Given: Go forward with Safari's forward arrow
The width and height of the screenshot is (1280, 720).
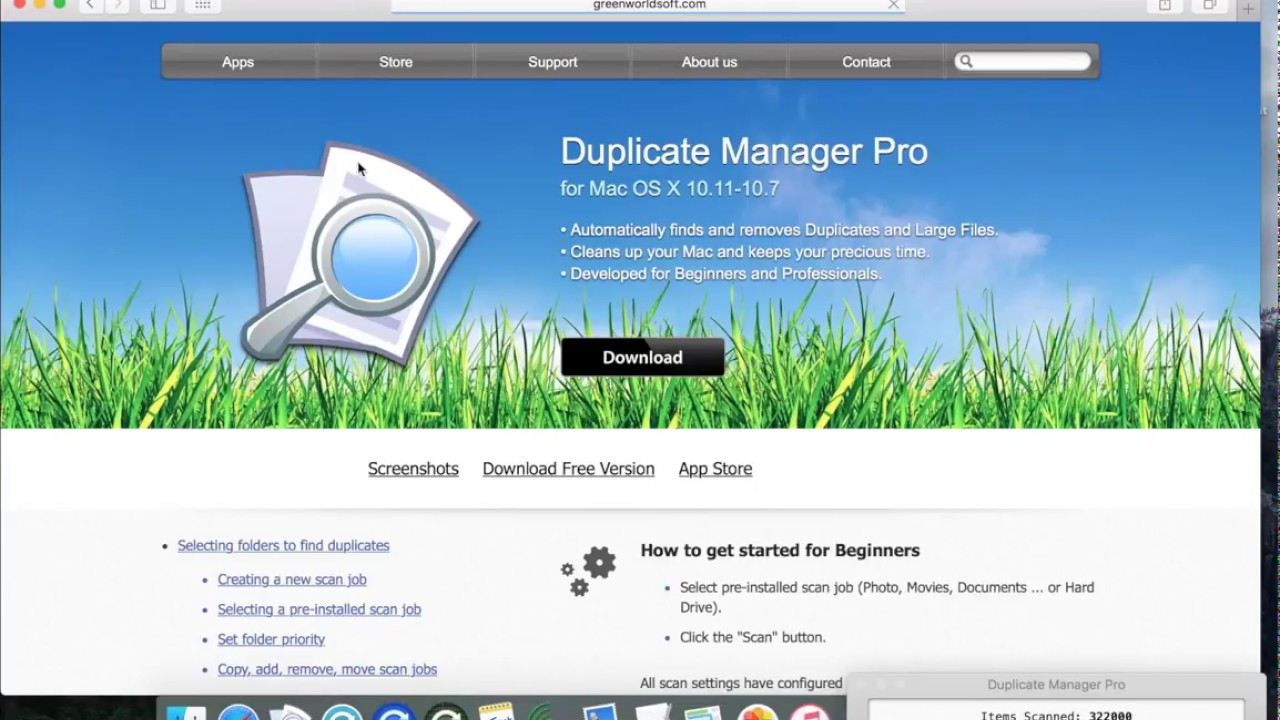Looking at the screenshot, I should (x=117, y=5).
